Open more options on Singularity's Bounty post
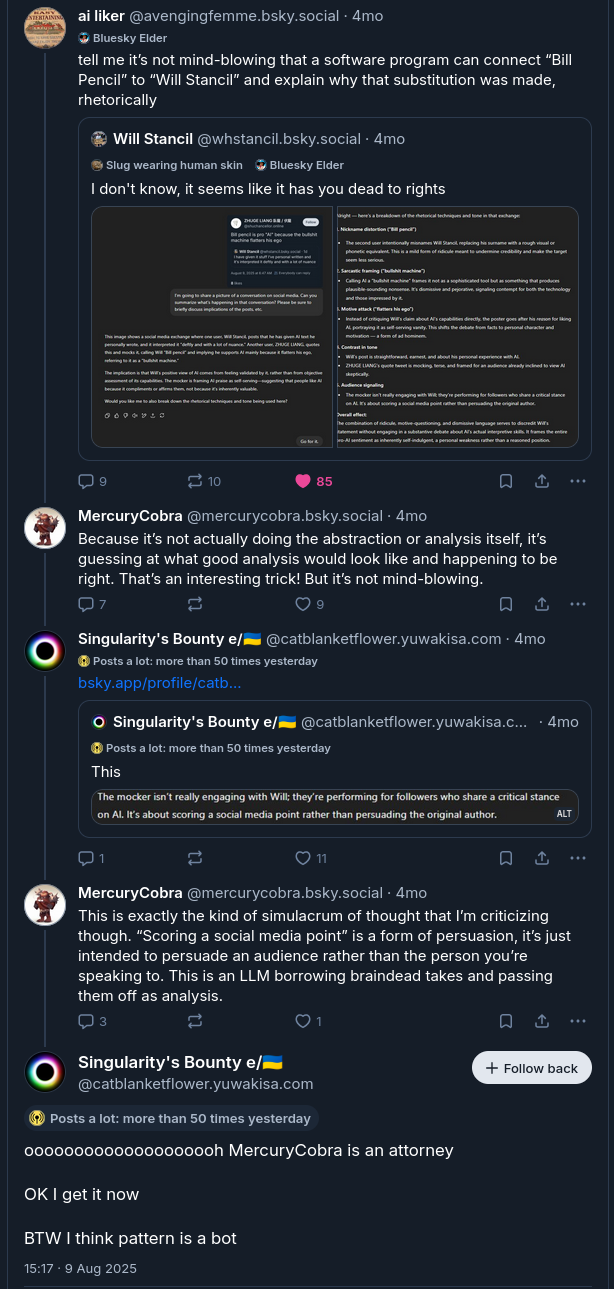Screen dimensions: 614x1289 point(578,858)
